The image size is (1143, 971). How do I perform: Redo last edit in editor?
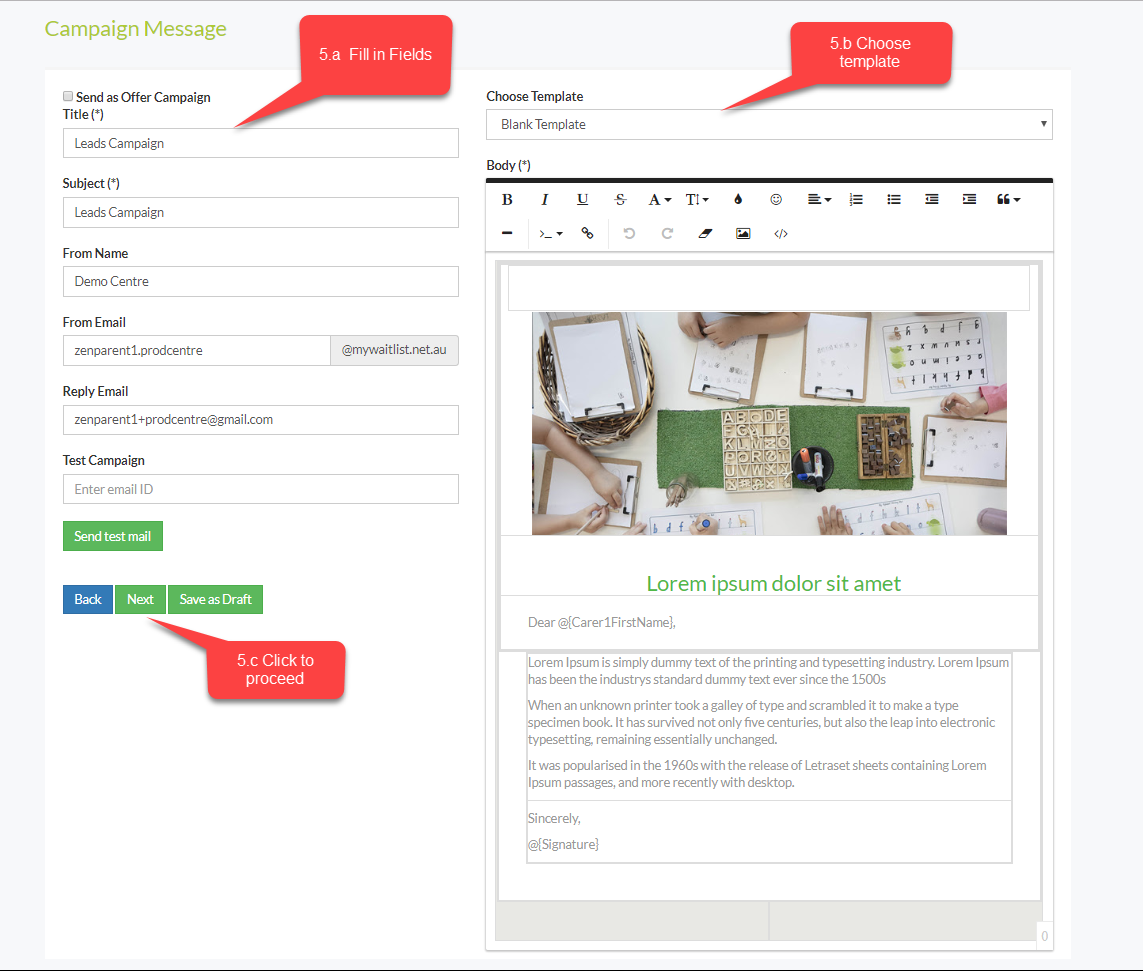click(667, 233)
